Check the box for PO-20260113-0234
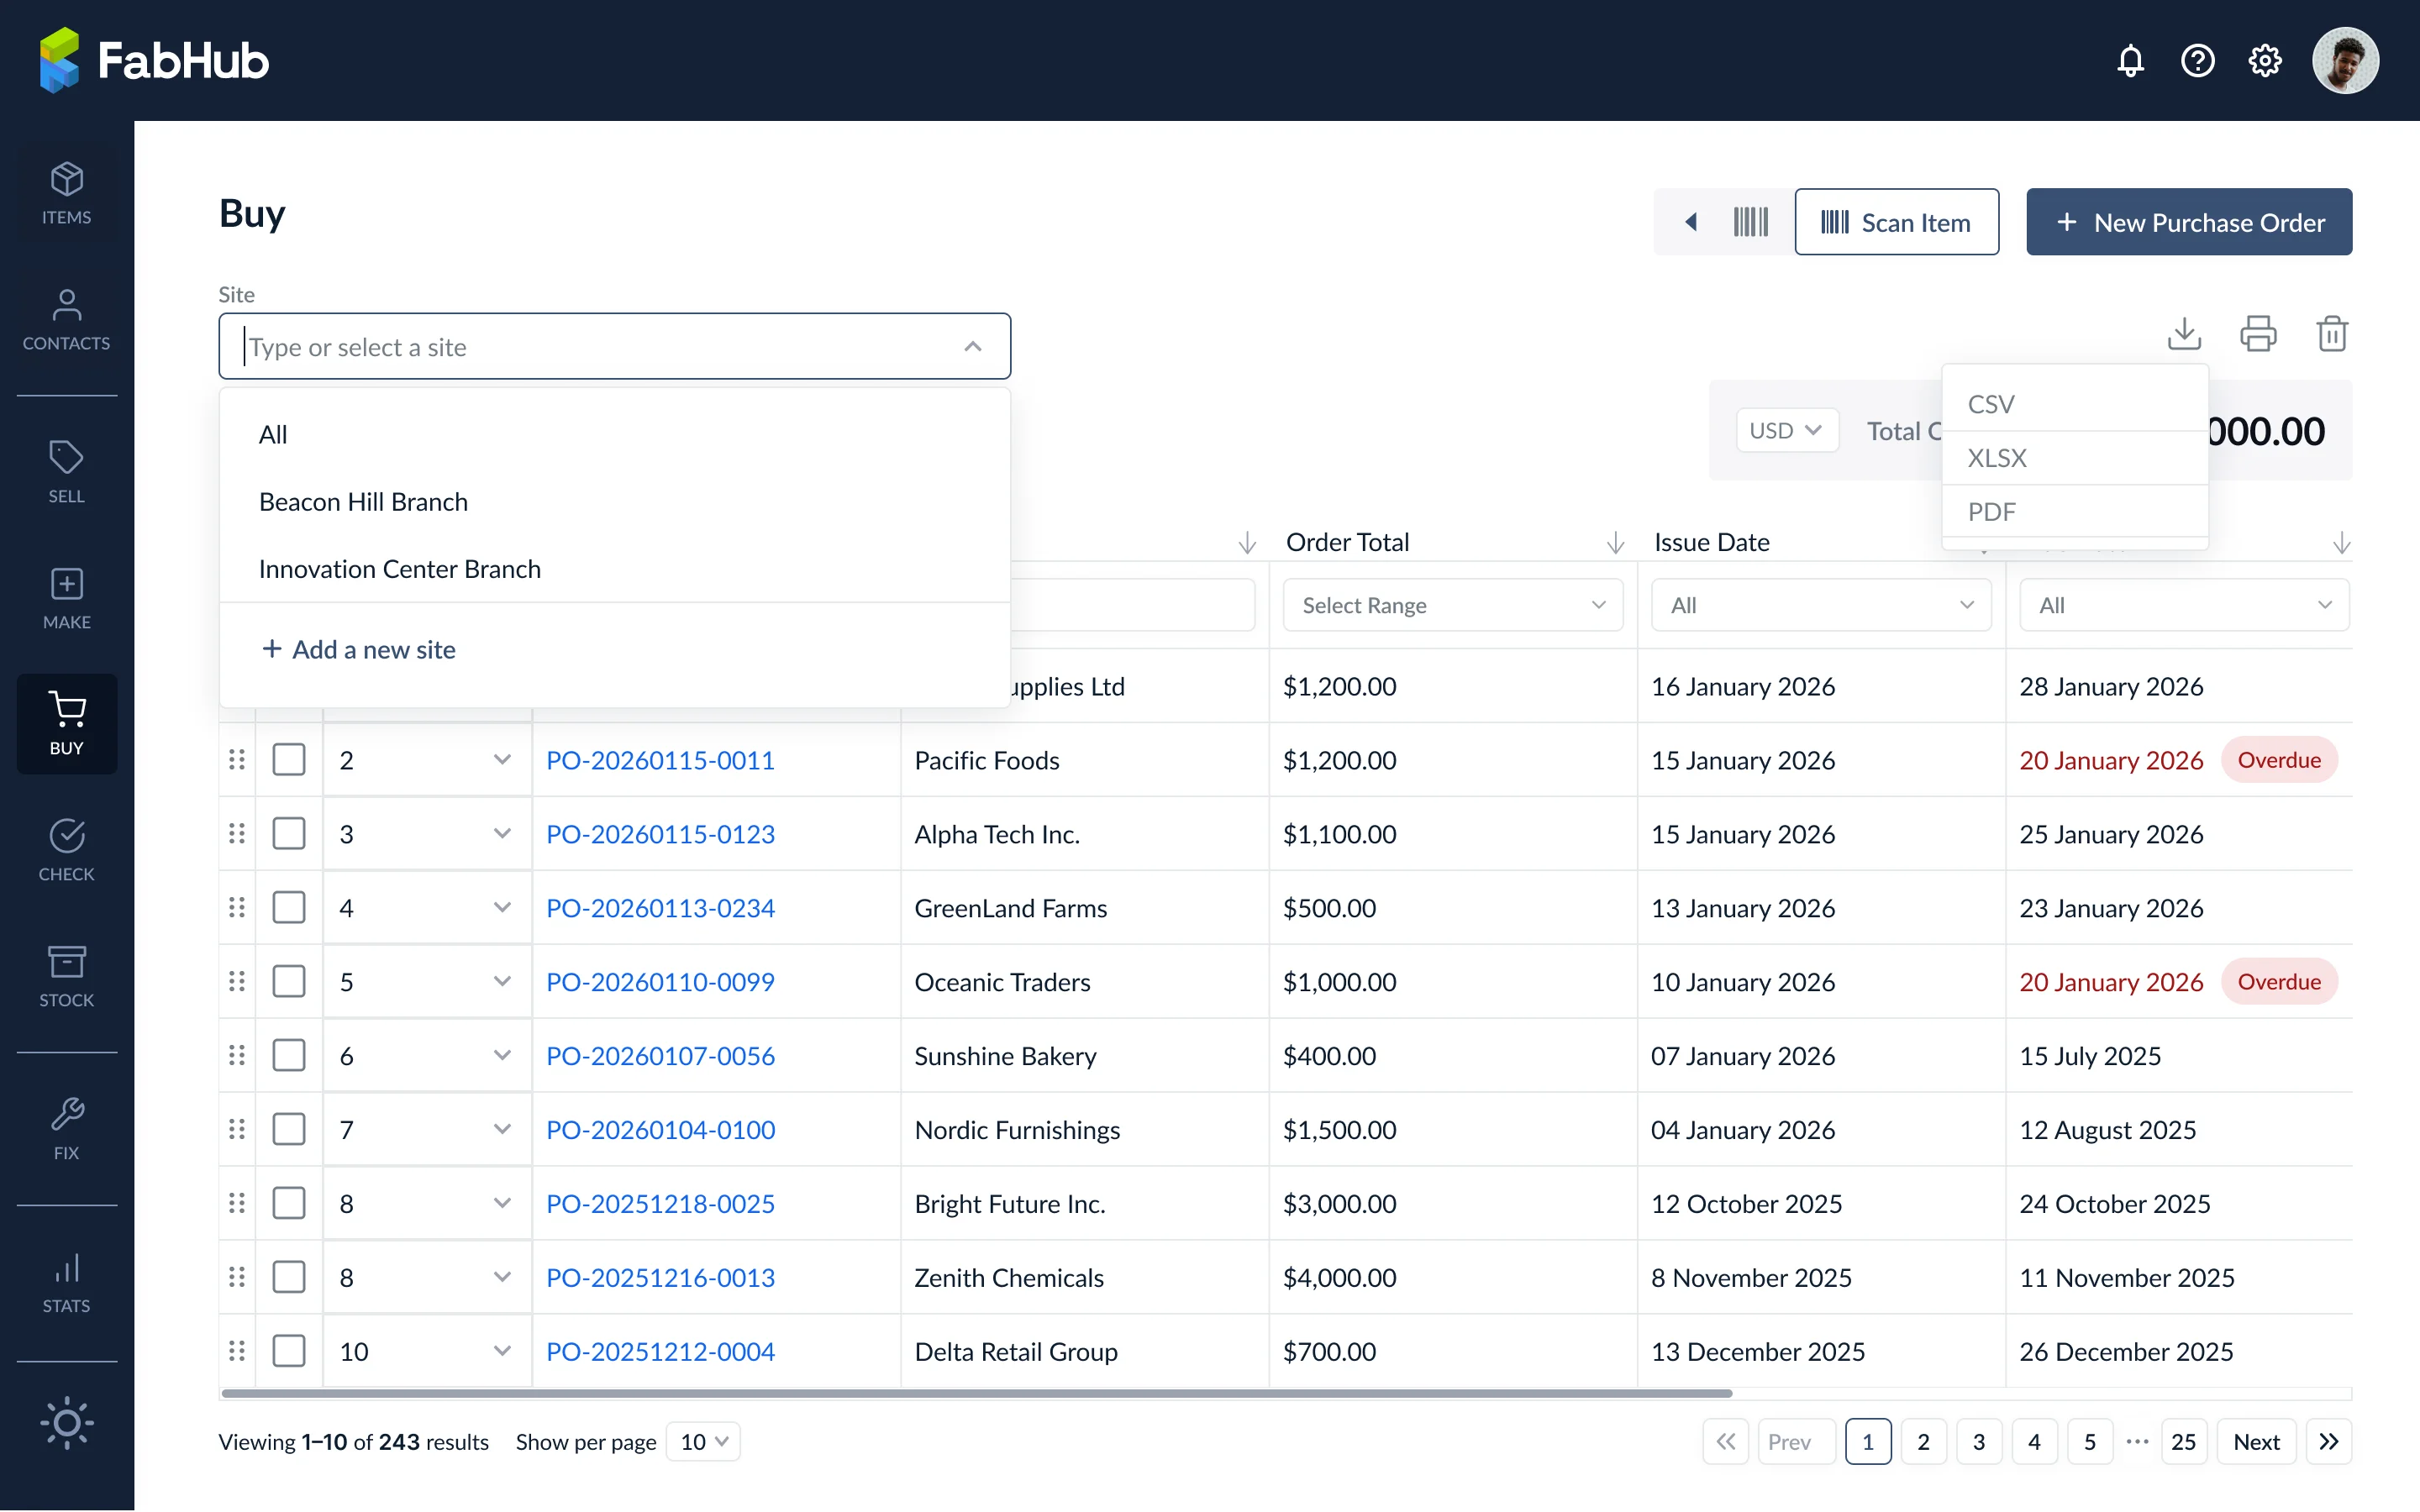The width and height of the screenshot is (2420, 1512). point(289,908)
